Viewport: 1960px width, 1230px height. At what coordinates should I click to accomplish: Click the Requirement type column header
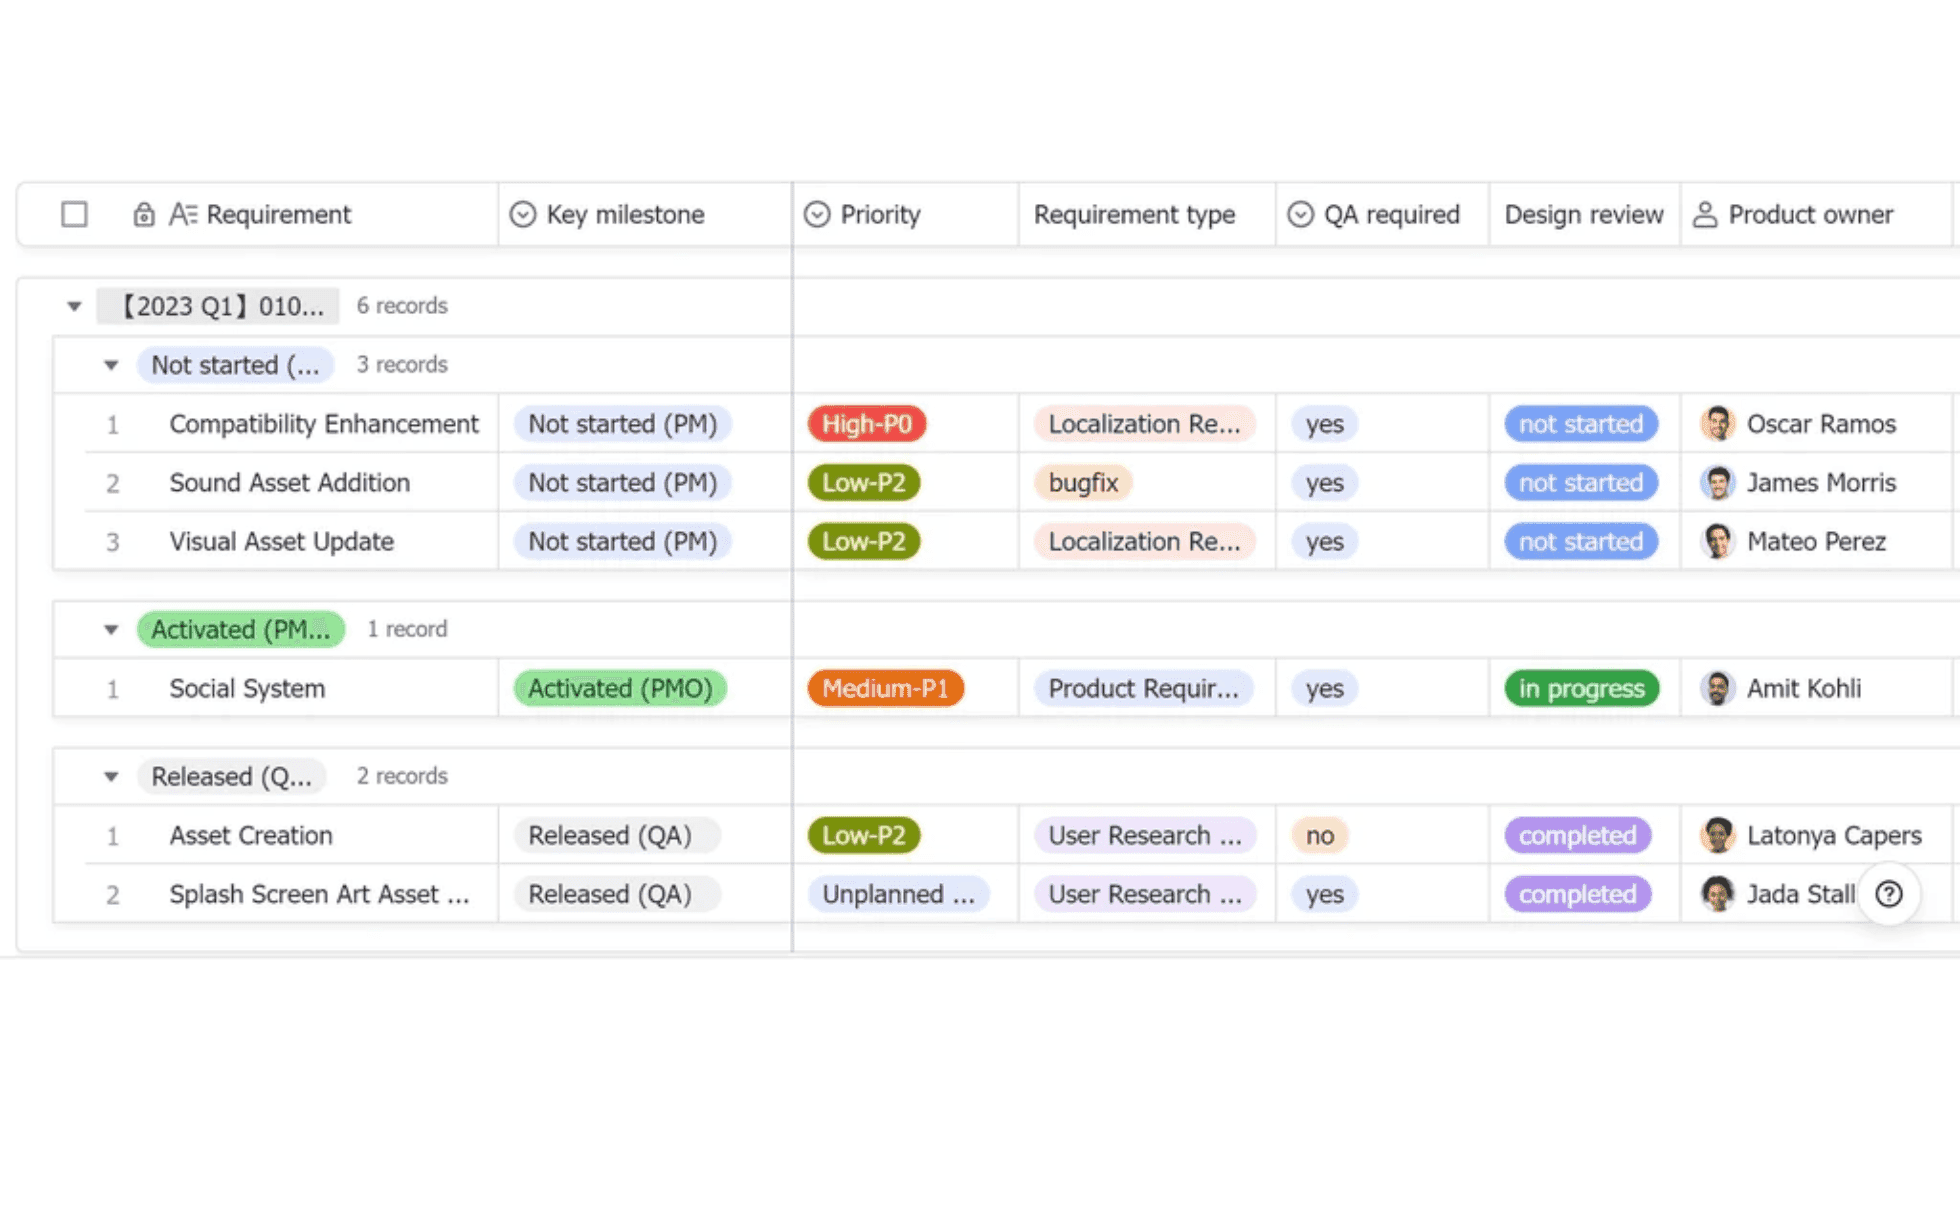tap(1134, 214)
